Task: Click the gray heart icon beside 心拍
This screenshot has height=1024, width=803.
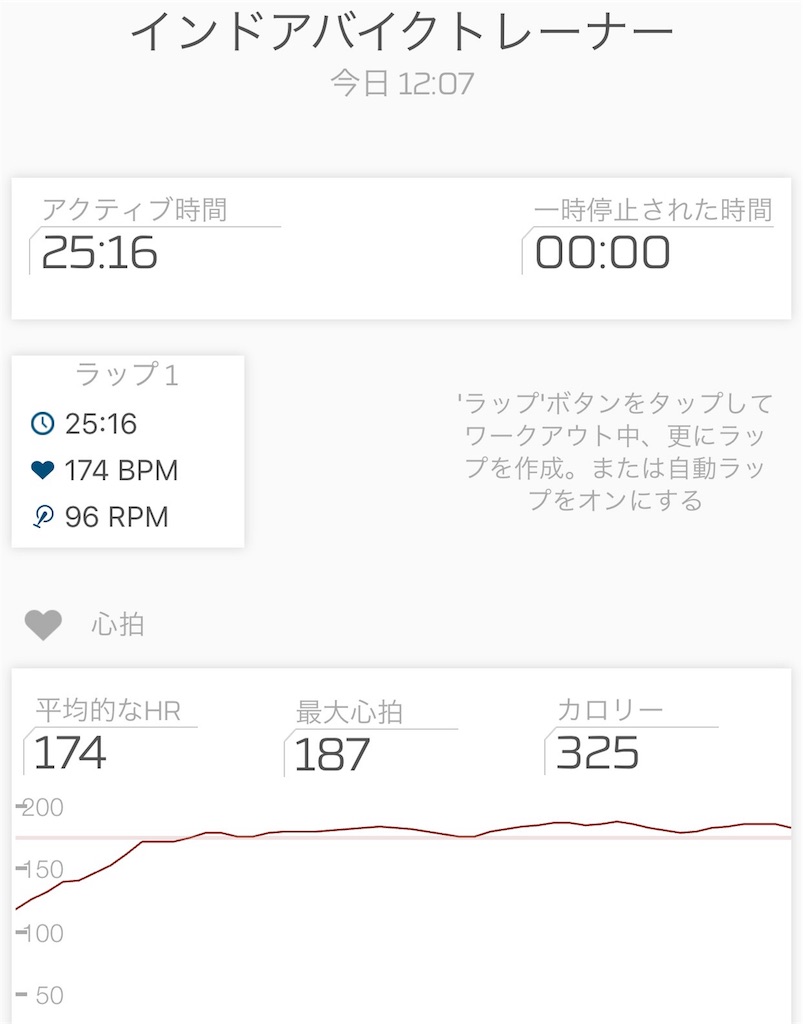Action: pyautogui.click(x=43, y=625)
